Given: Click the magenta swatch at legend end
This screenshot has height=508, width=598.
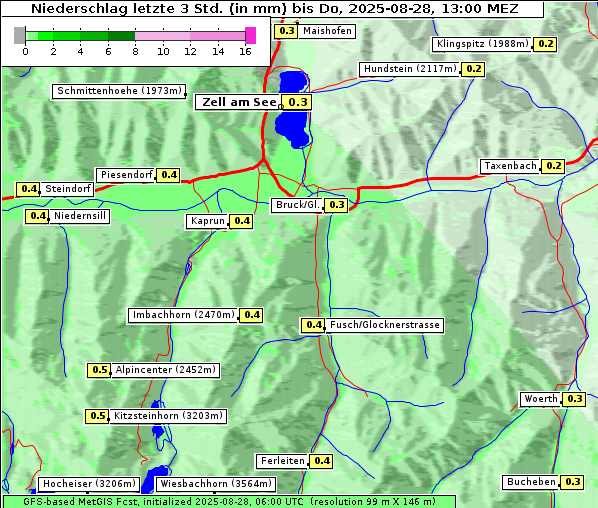Looking at the screenshot, I should 251,35.
